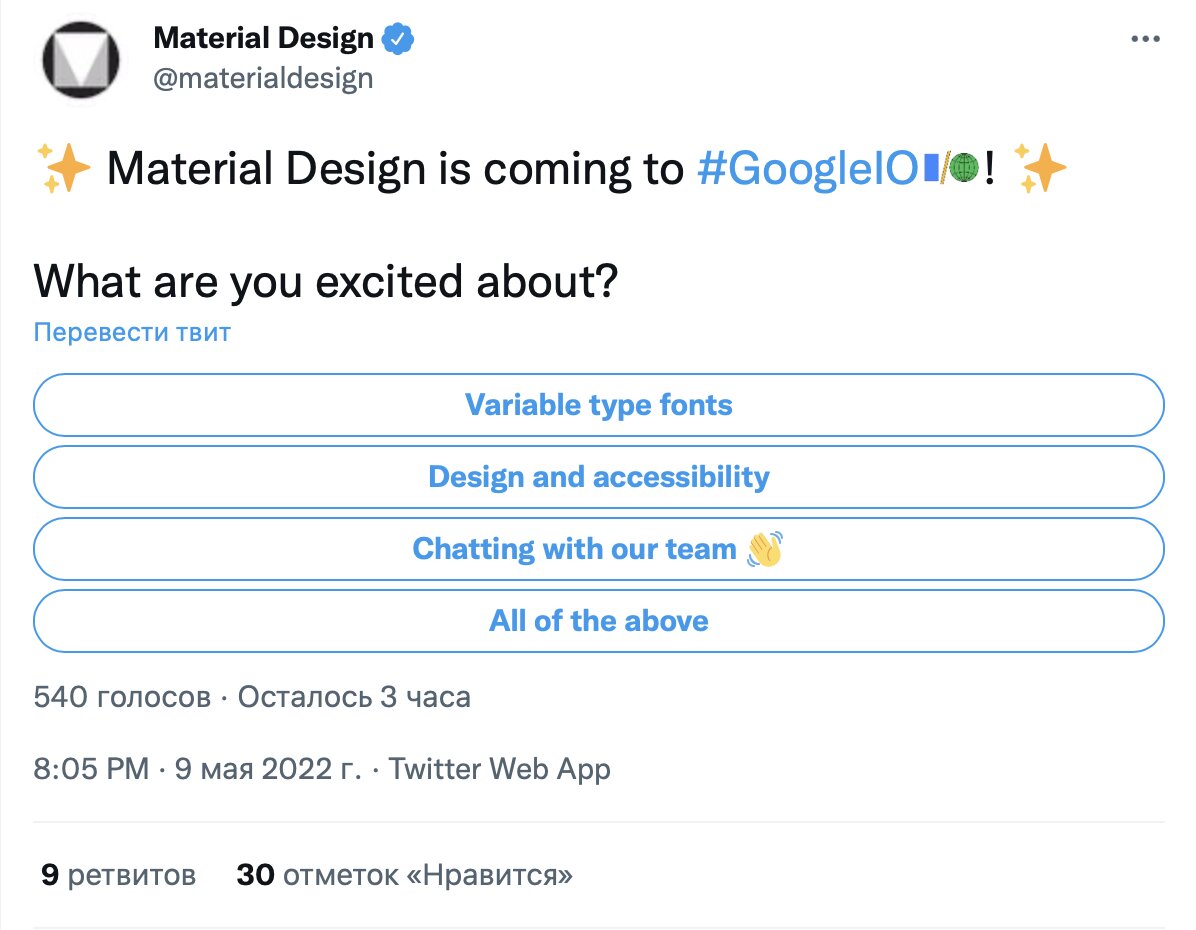This screenshot has width=1196, height=930.
Task: Click the Google IO hashtag emoji icon
Action: [950, 168]
